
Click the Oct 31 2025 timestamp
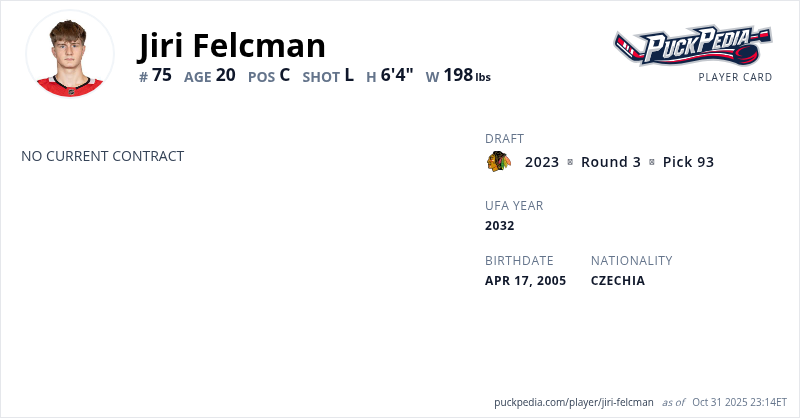point(741,402)
